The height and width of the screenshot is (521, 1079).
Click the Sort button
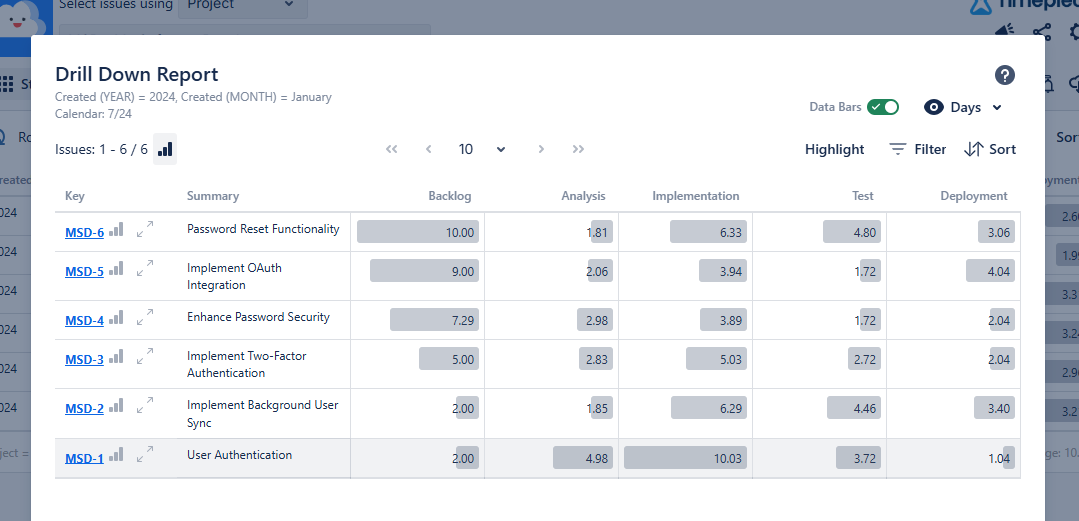click(990, 149)
